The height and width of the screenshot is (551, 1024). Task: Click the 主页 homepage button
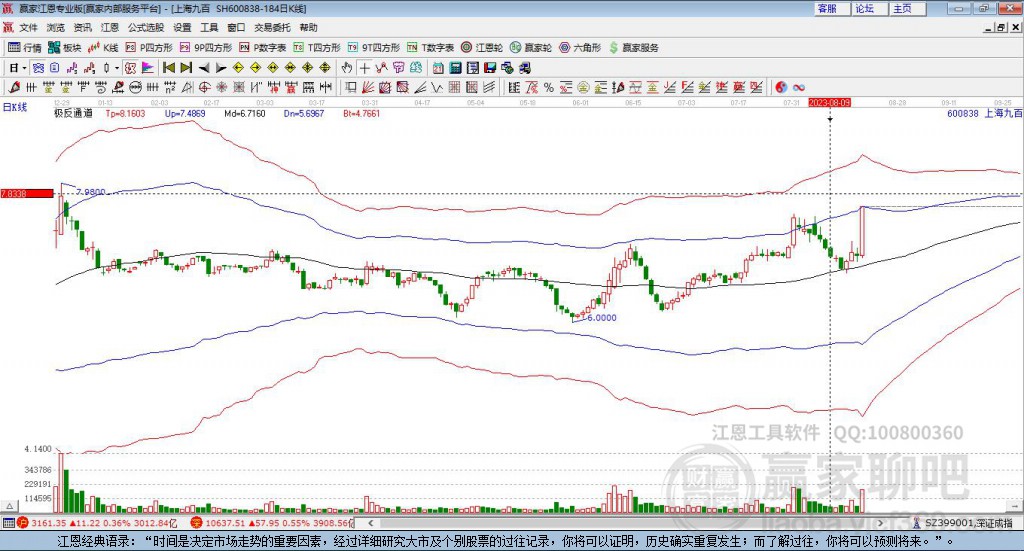[x=908, y=8]
